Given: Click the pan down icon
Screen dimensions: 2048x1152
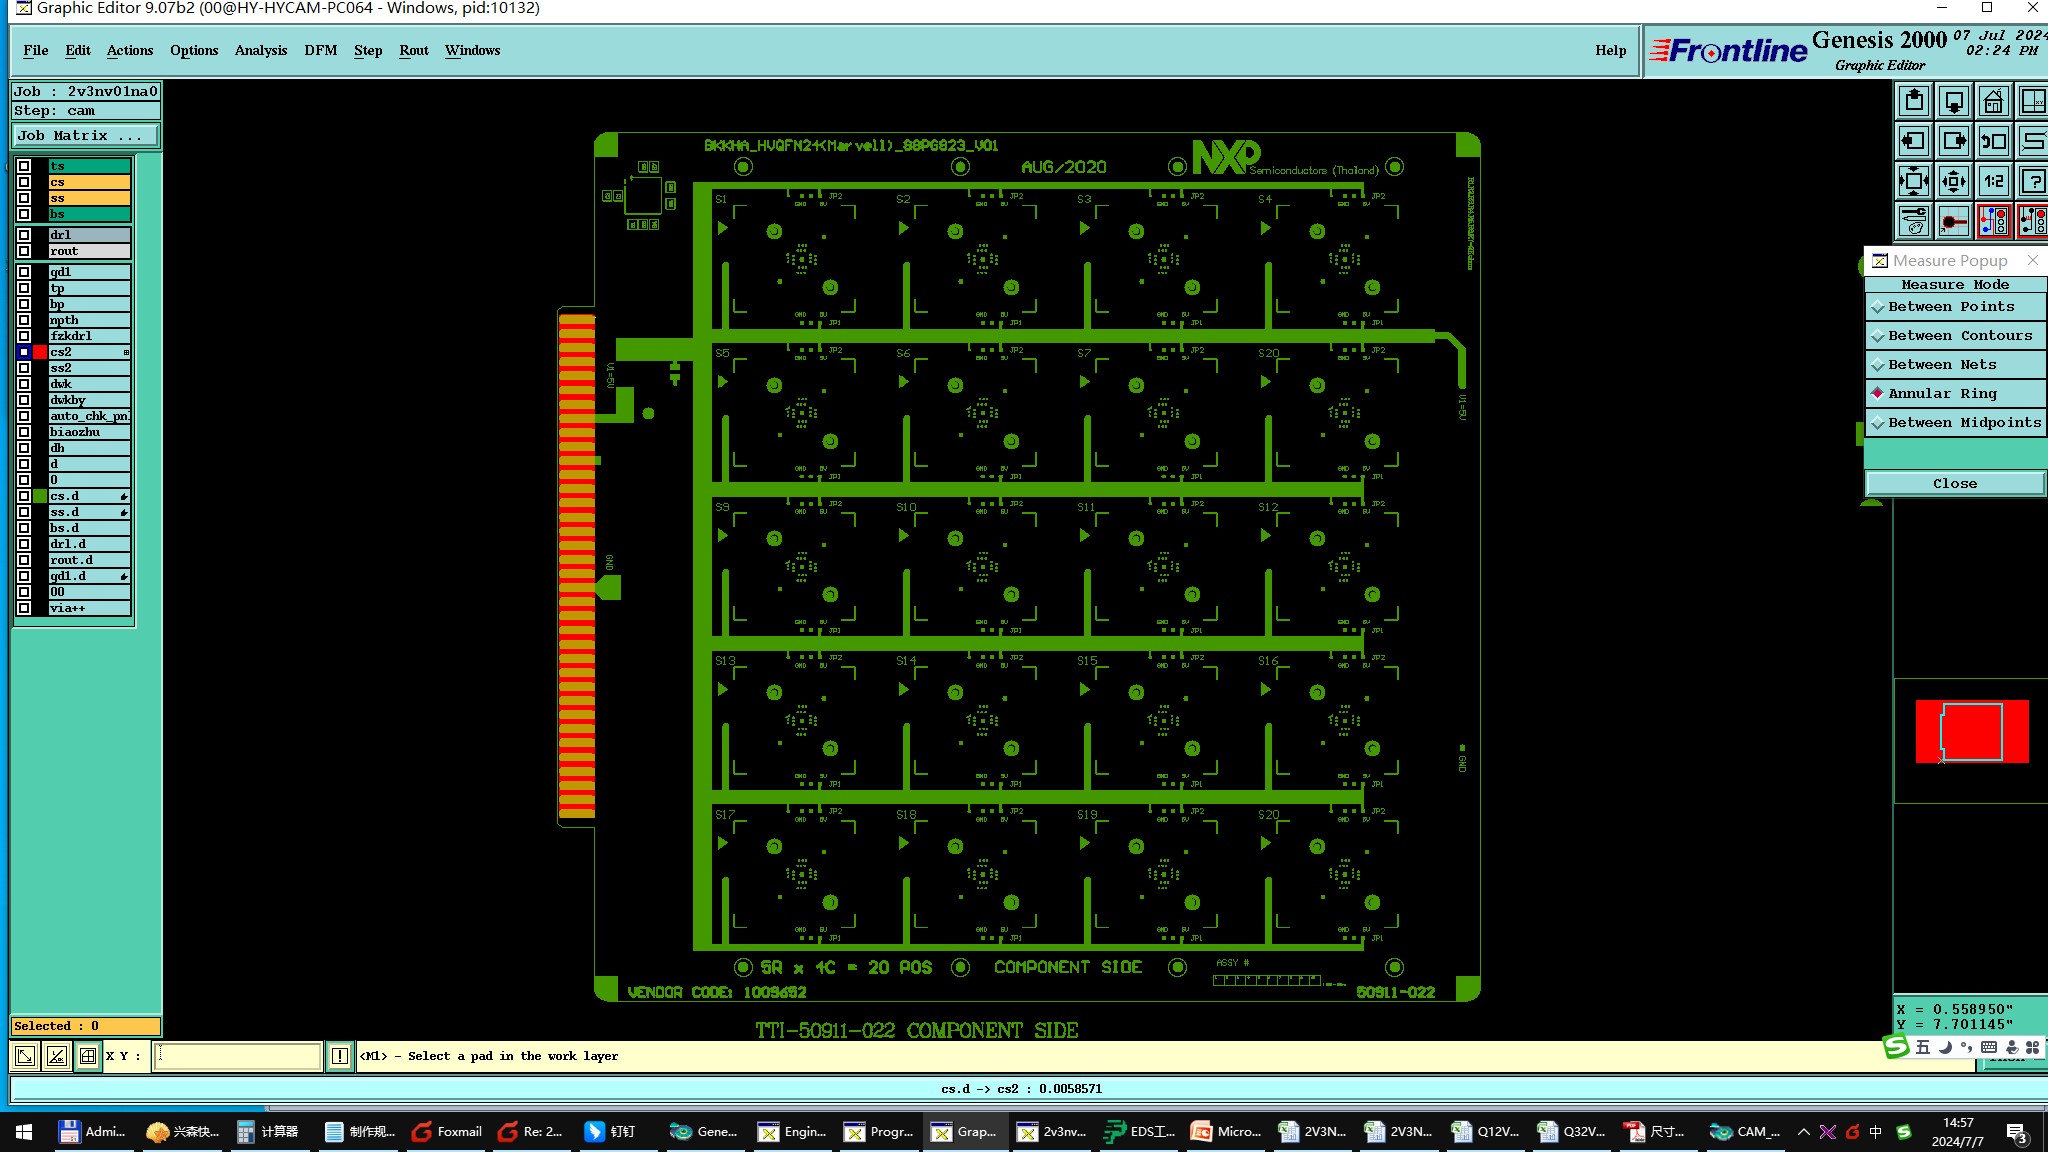Looking at the screenshot, I should coord(1954,101).
